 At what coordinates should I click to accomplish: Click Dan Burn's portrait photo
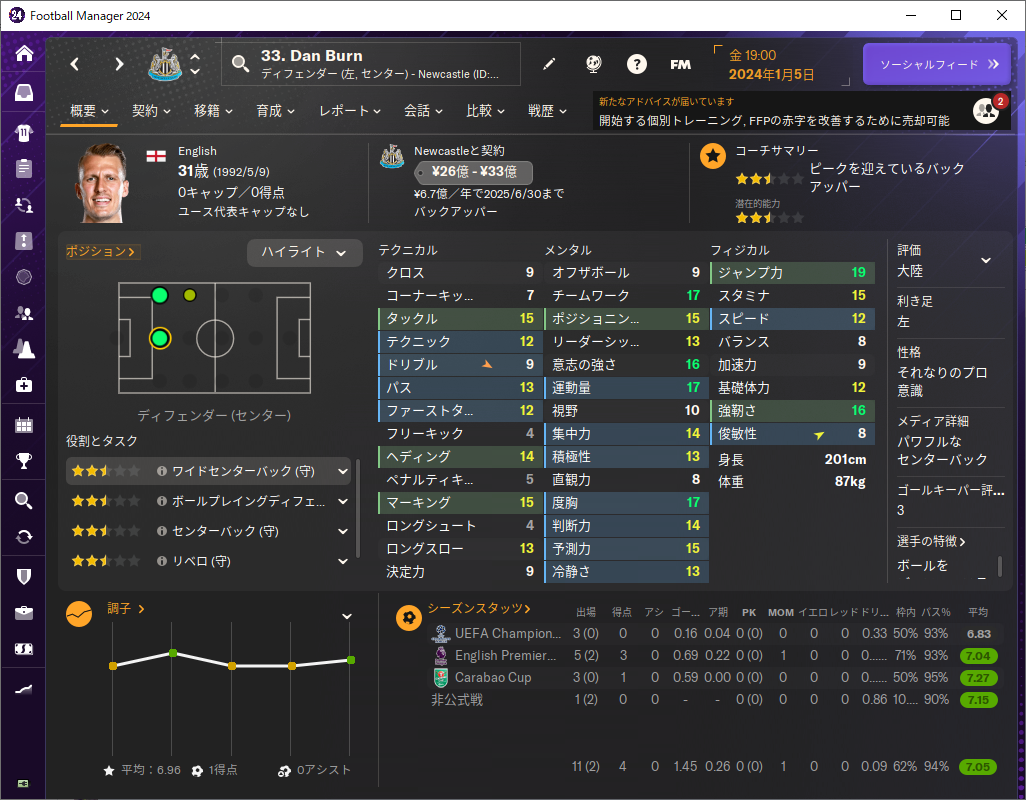point(101,183)
